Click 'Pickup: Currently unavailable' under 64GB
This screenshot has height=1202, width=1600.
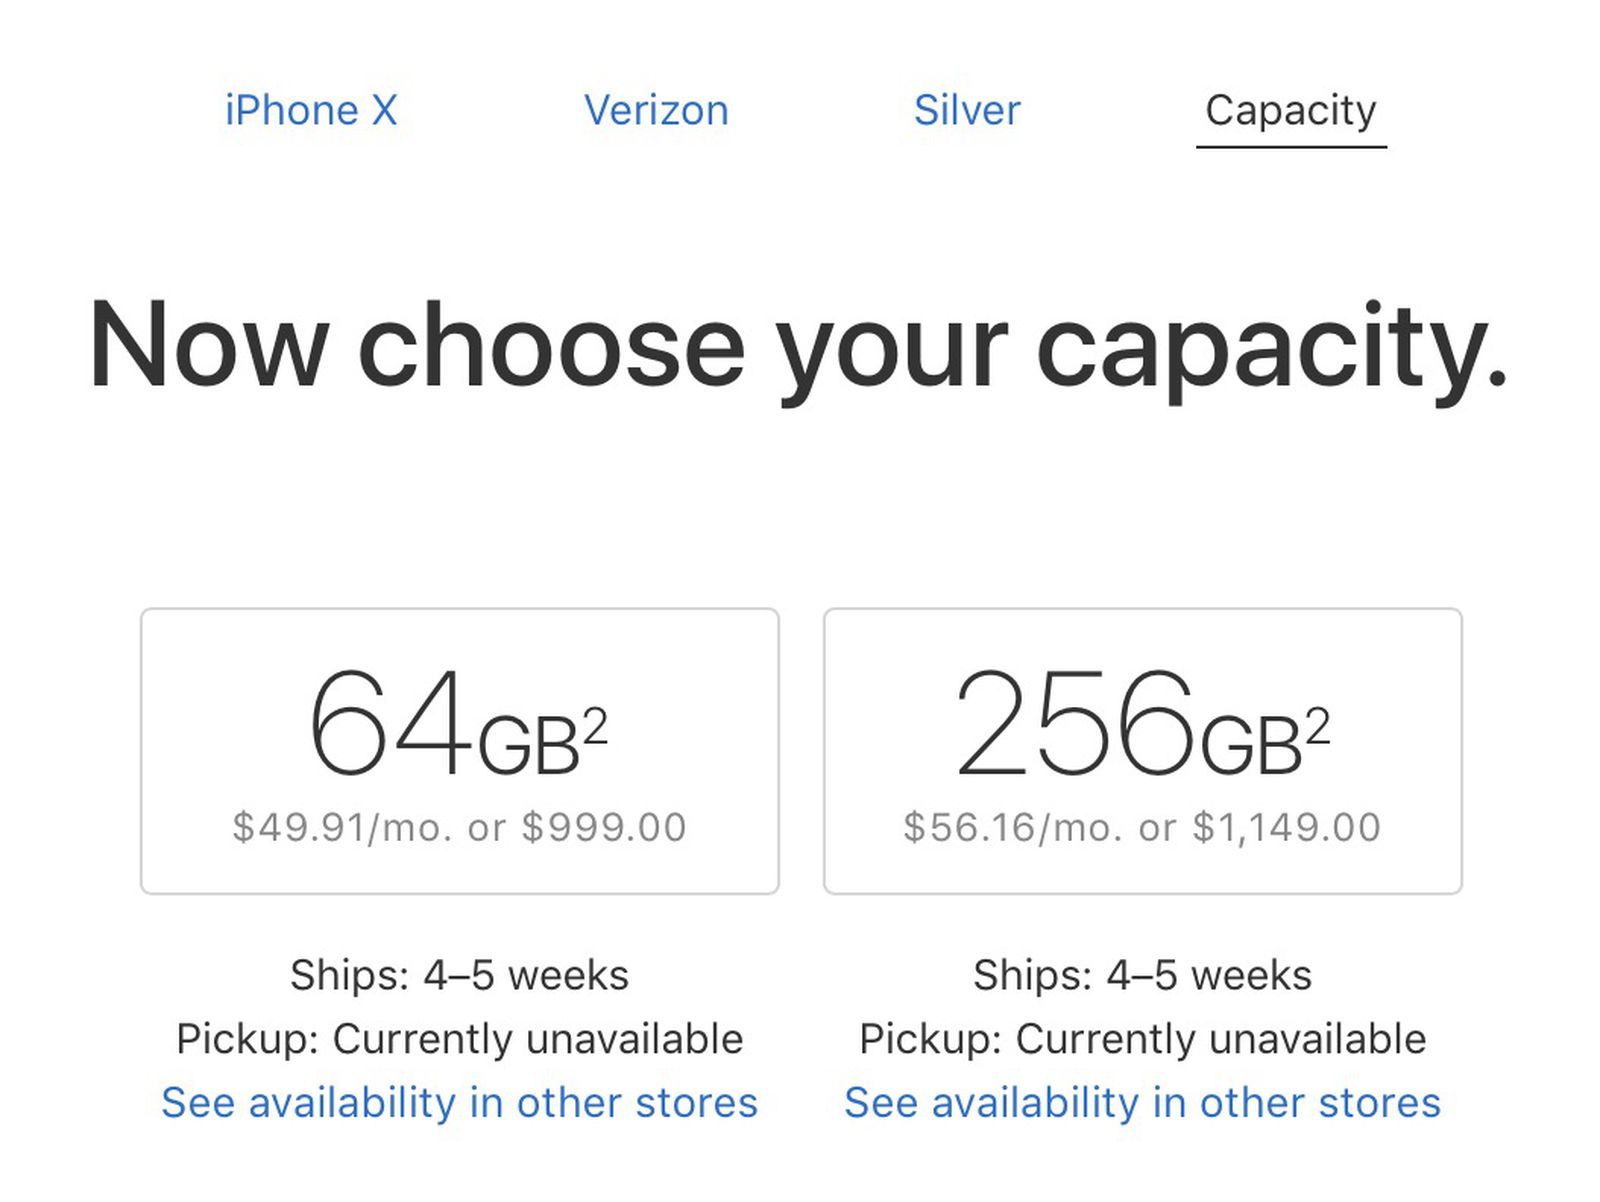(459, 1039)
